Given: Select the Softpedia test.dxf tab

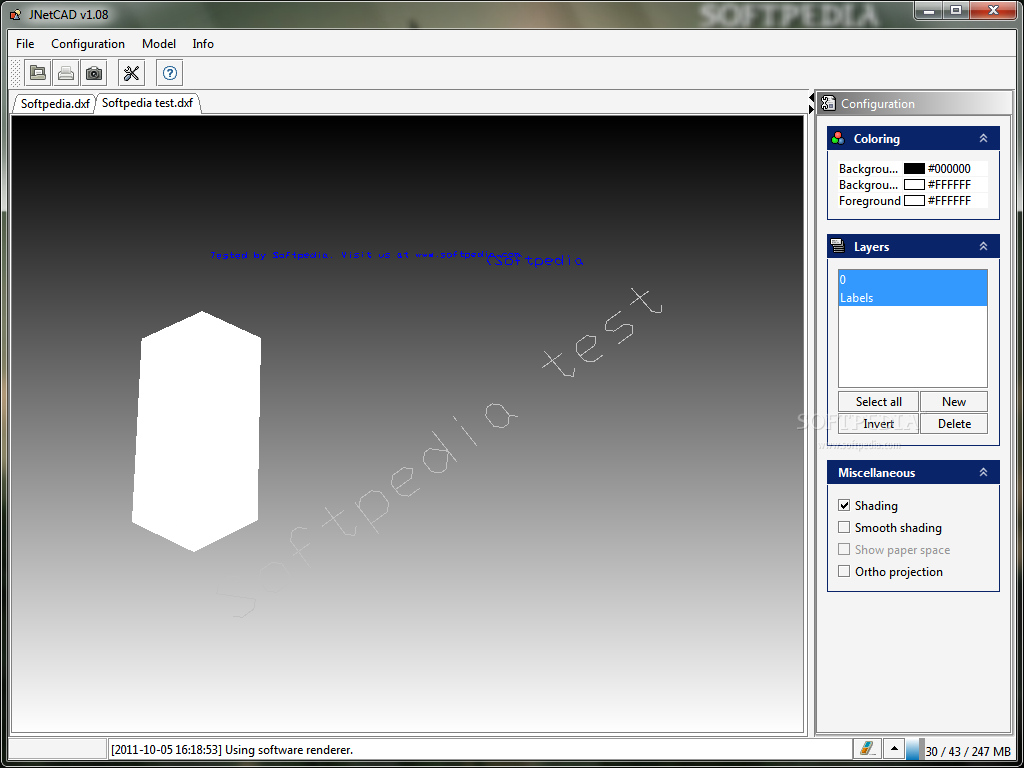Looking at the screenshot, I should coord(148,103).
